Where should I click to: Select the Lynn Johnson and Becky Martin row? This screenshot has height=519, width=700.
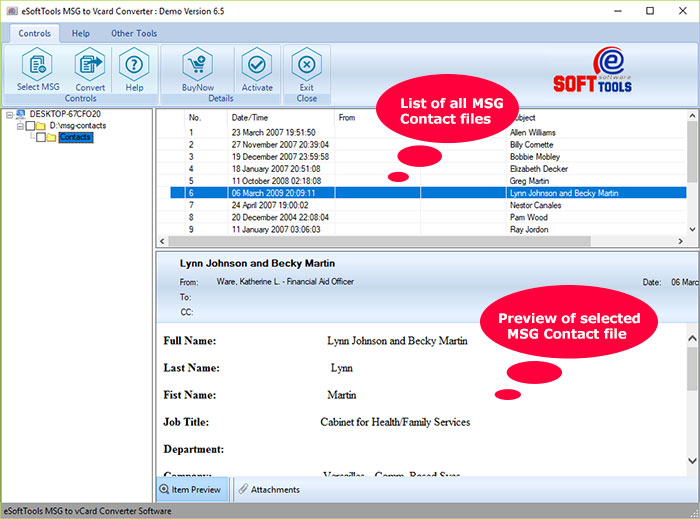point(428,193)
